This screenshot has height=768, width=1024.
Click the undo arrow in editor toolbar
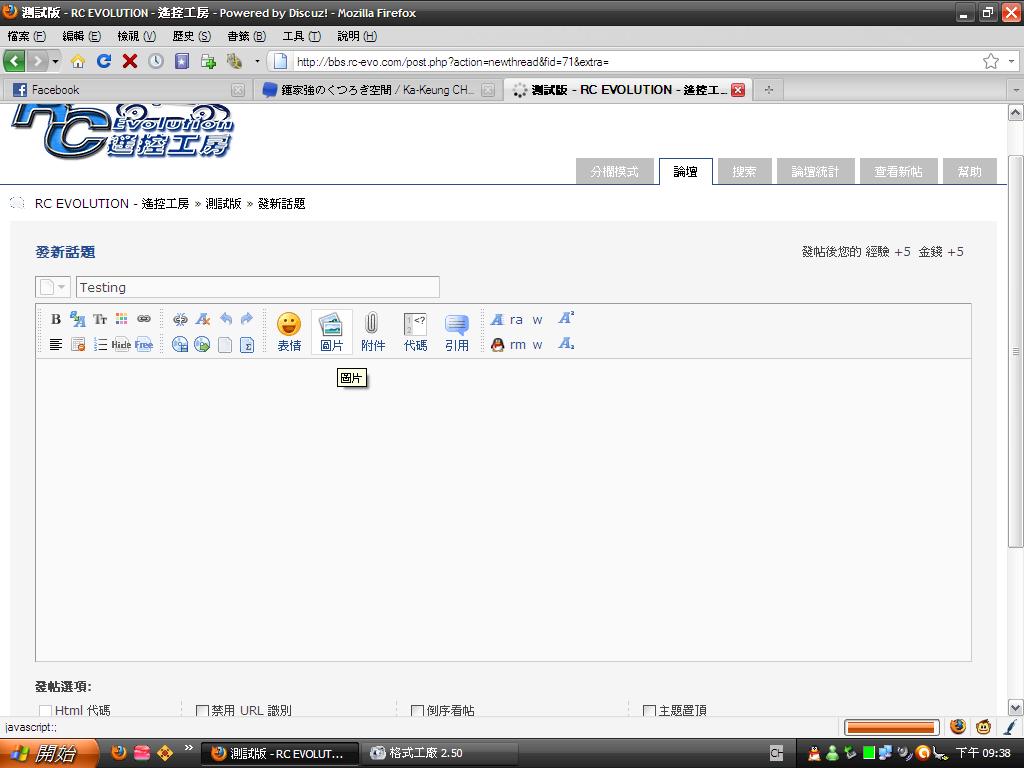226,320
